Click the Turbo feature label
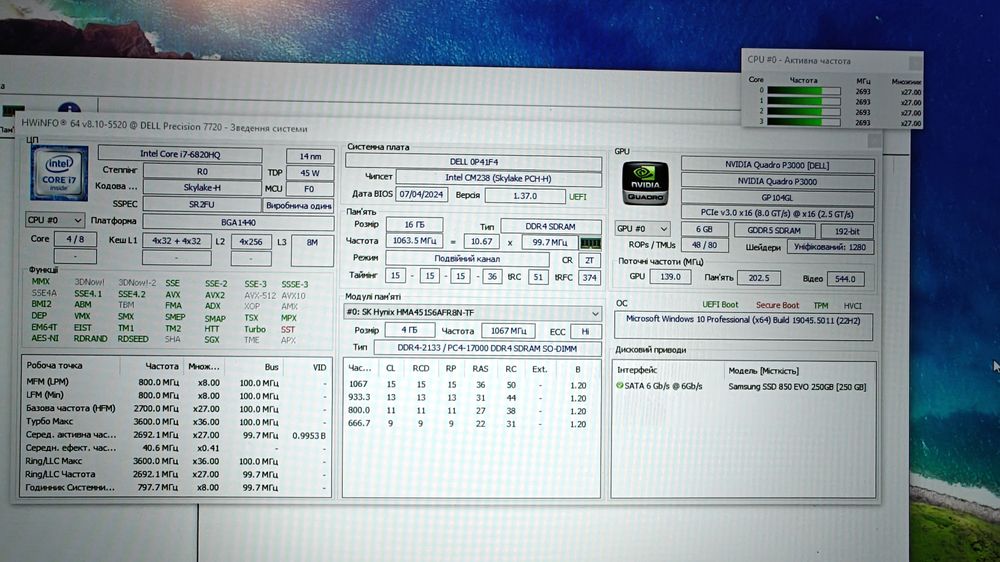Image resolution: width=1000 pixels, height=562 pixels. (x=254, y=330)
